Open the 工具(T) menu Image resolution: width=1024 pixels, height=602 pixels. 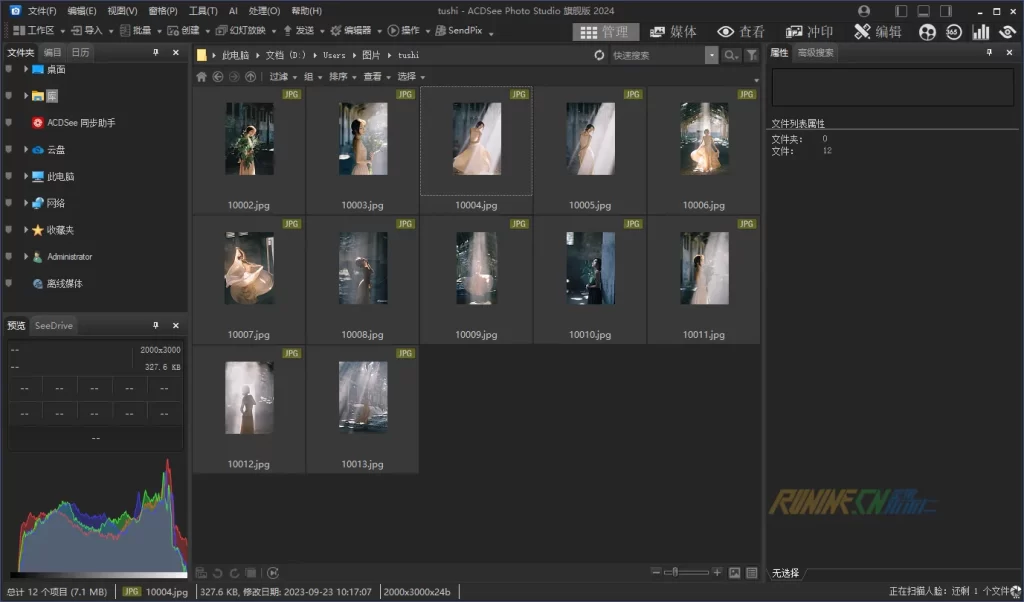tap(203, 10)
